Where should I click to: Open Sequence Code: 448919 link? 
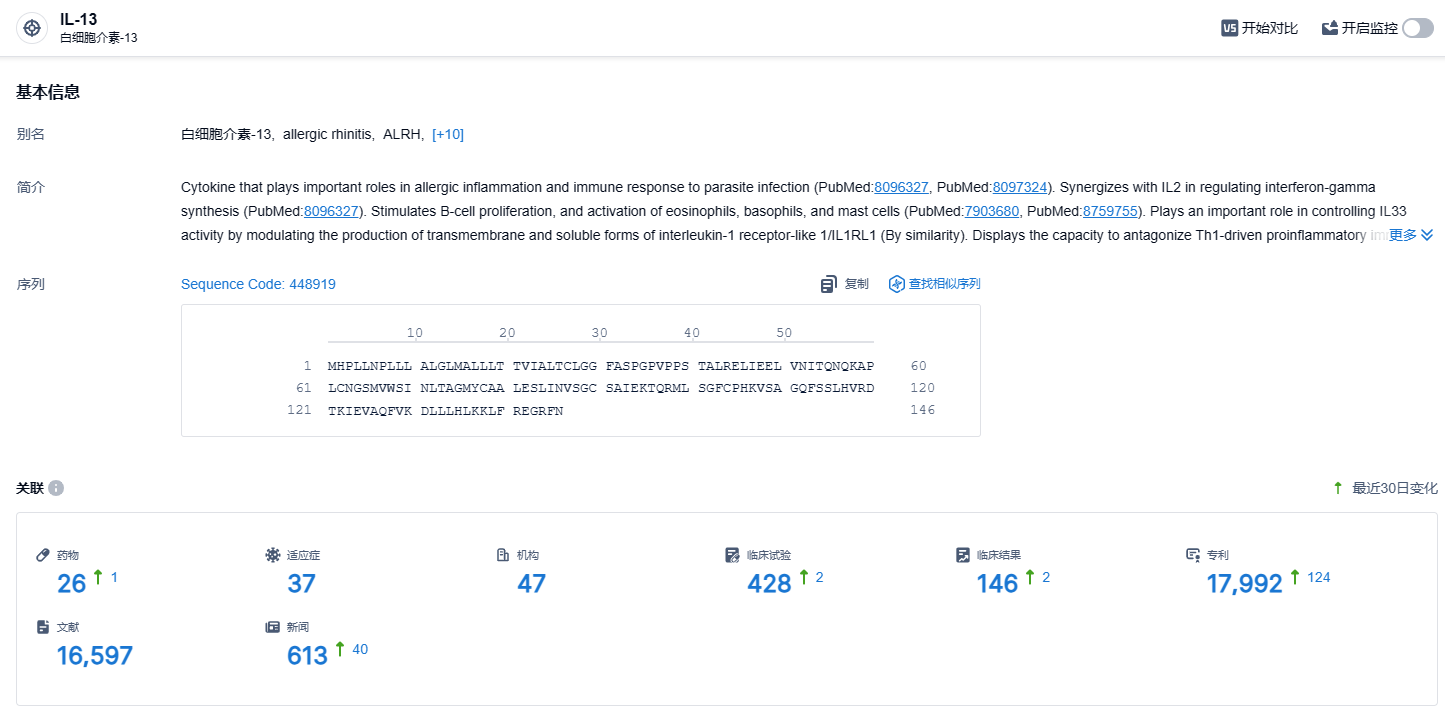(x=258, y=284)
